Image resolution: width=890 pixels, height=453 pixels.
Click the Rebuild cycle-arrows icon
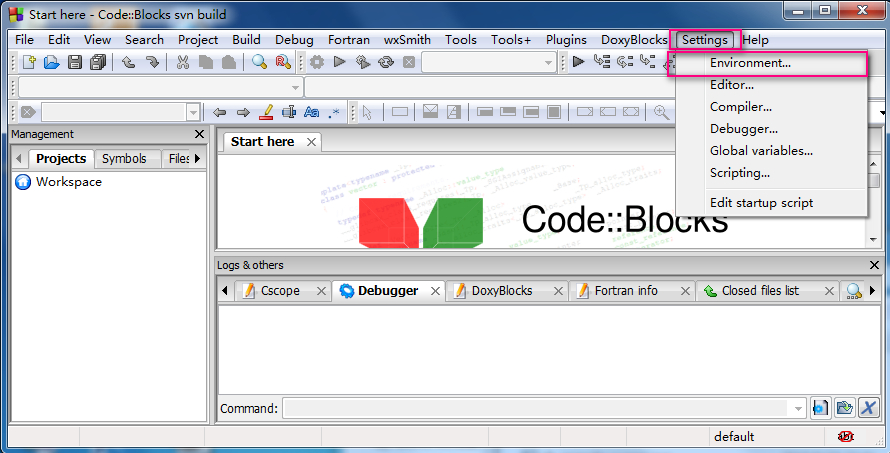(x=386, y=62)
